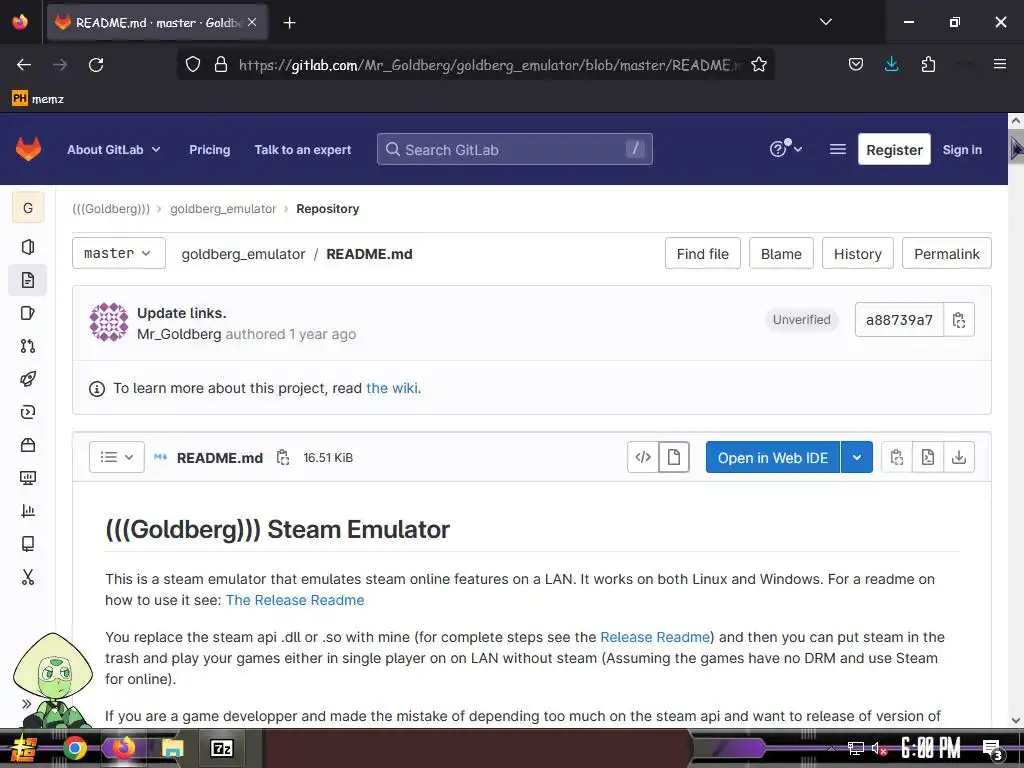Open the Deployments sidebar icon
The width and height of the screenshot is (1024, 768).
(27, 412)
